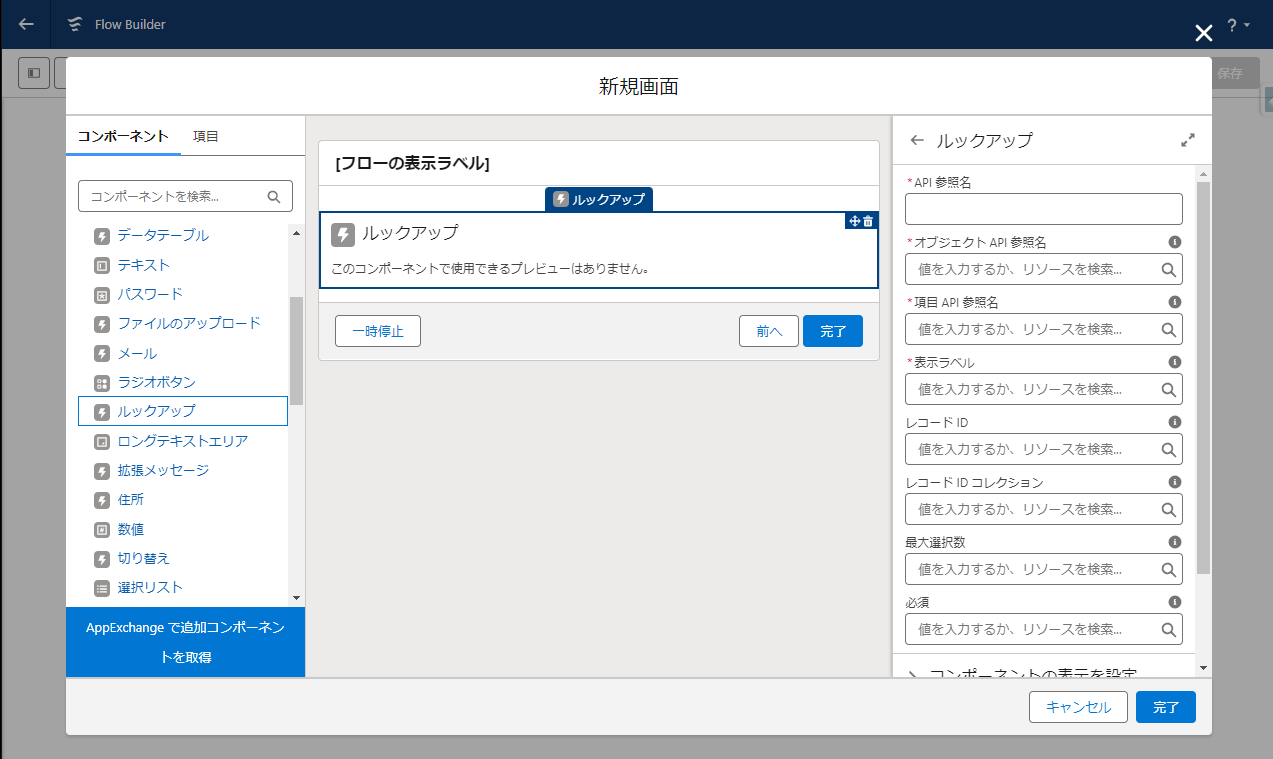Select the ルックアップ component in list

click(x=183, y=411)
